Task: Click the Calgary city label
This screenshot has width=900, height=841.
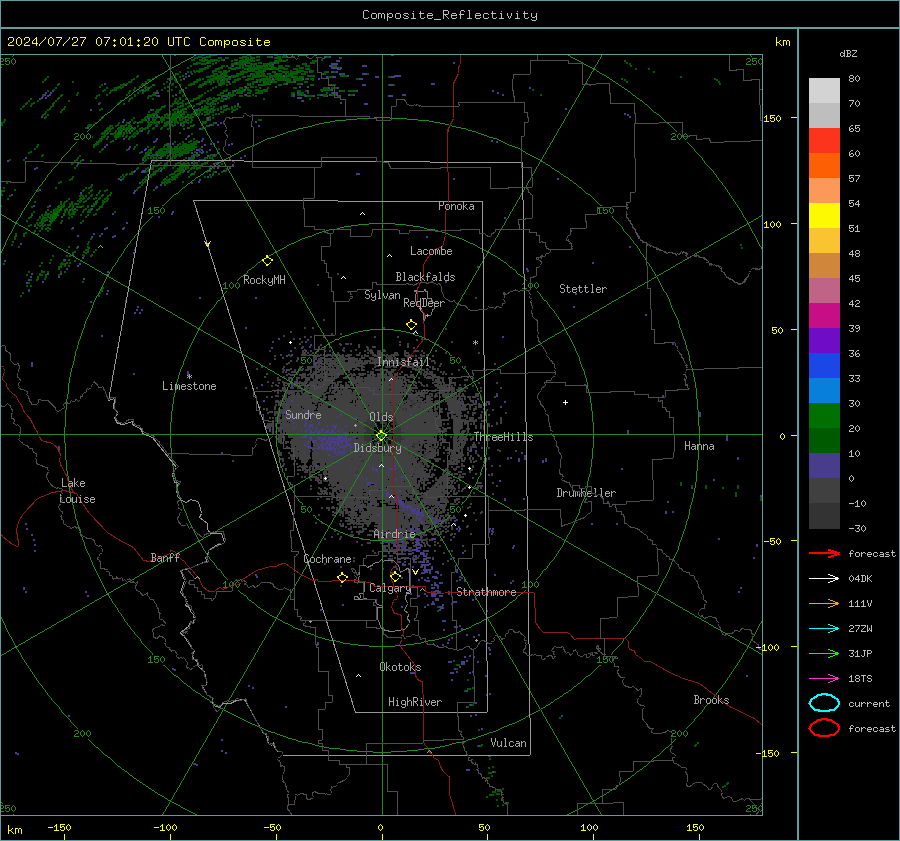Action: point(390,588)
